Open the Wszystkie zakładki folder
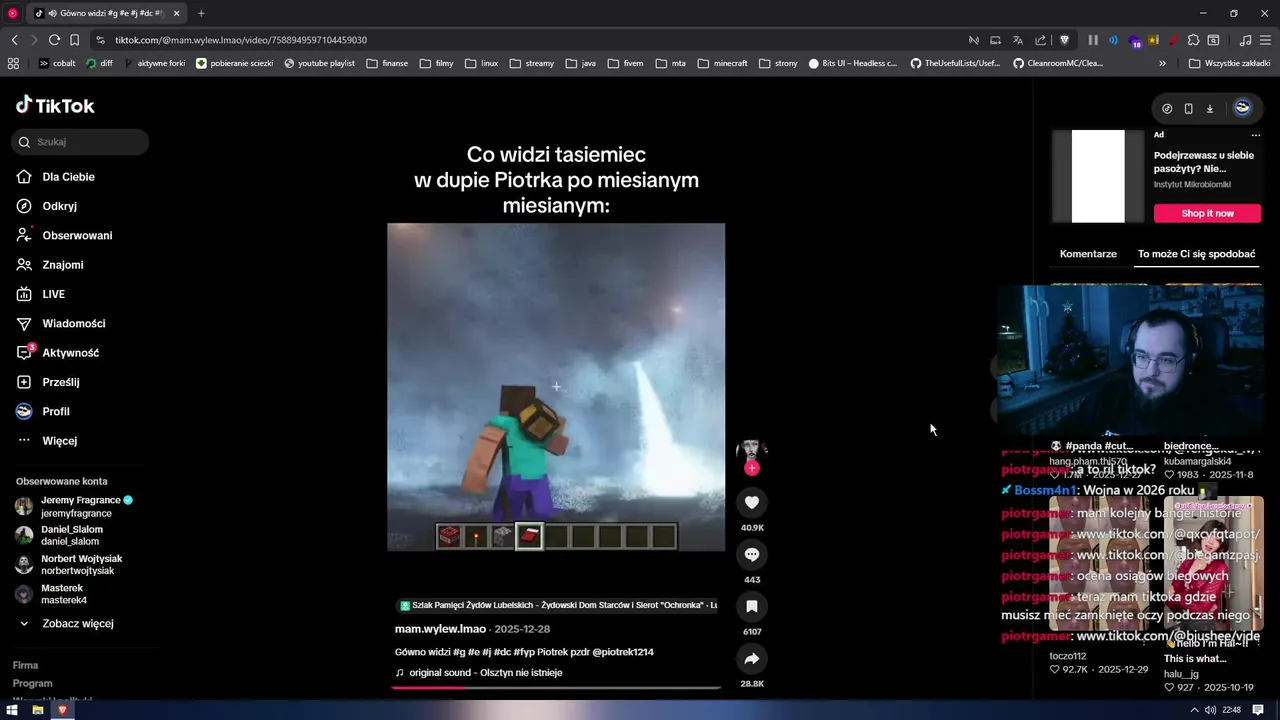Viewport: 1280px width, 720px height. 1229,63
